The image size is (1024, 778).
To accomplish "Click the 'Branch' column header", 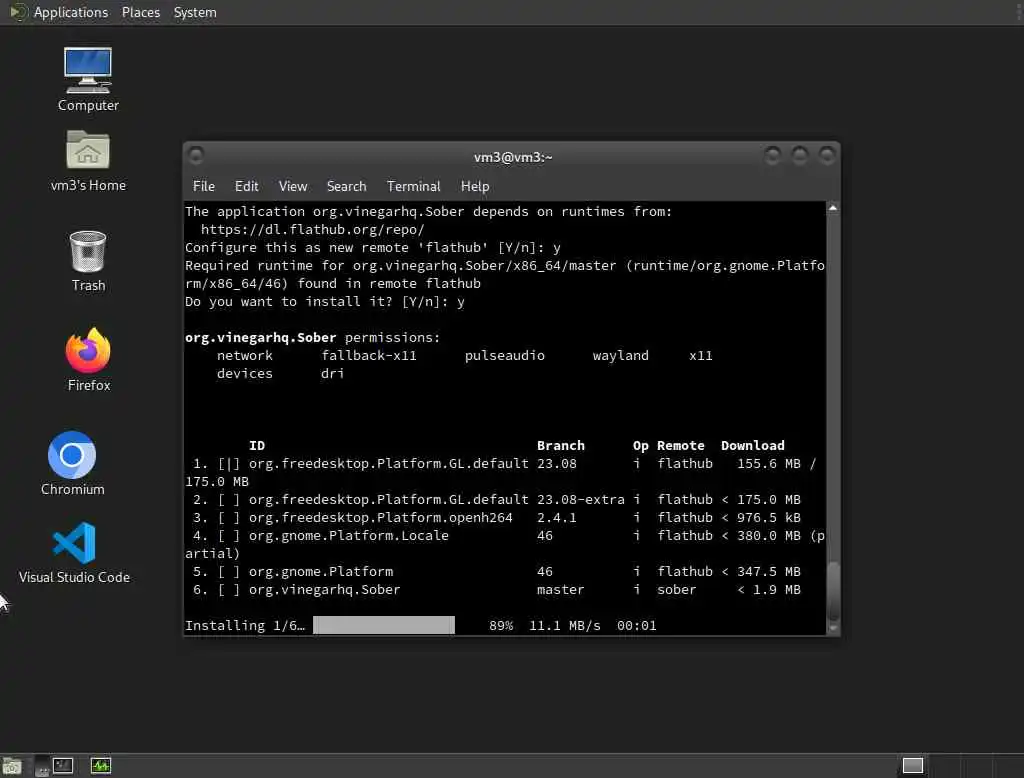I will pos(560,446).
